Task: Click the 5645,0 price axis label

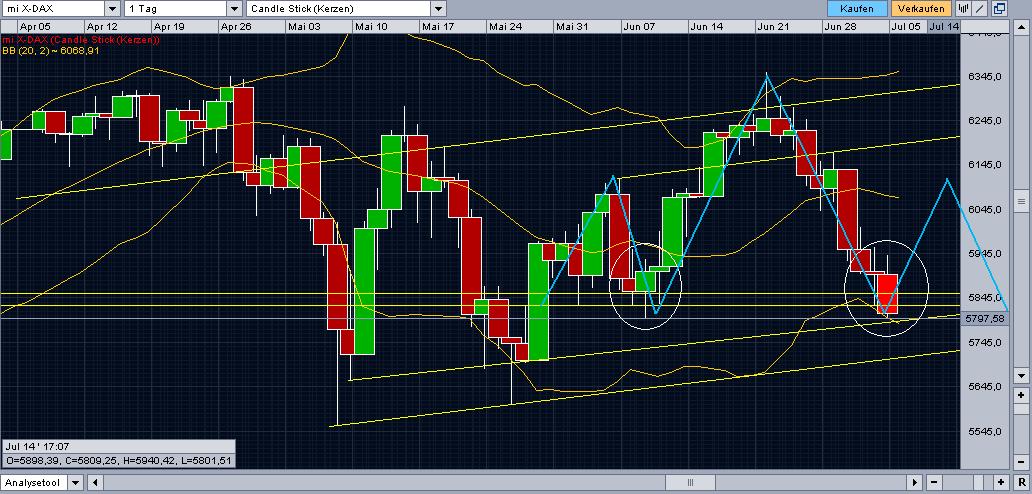Action: click(x=985, y=386)
